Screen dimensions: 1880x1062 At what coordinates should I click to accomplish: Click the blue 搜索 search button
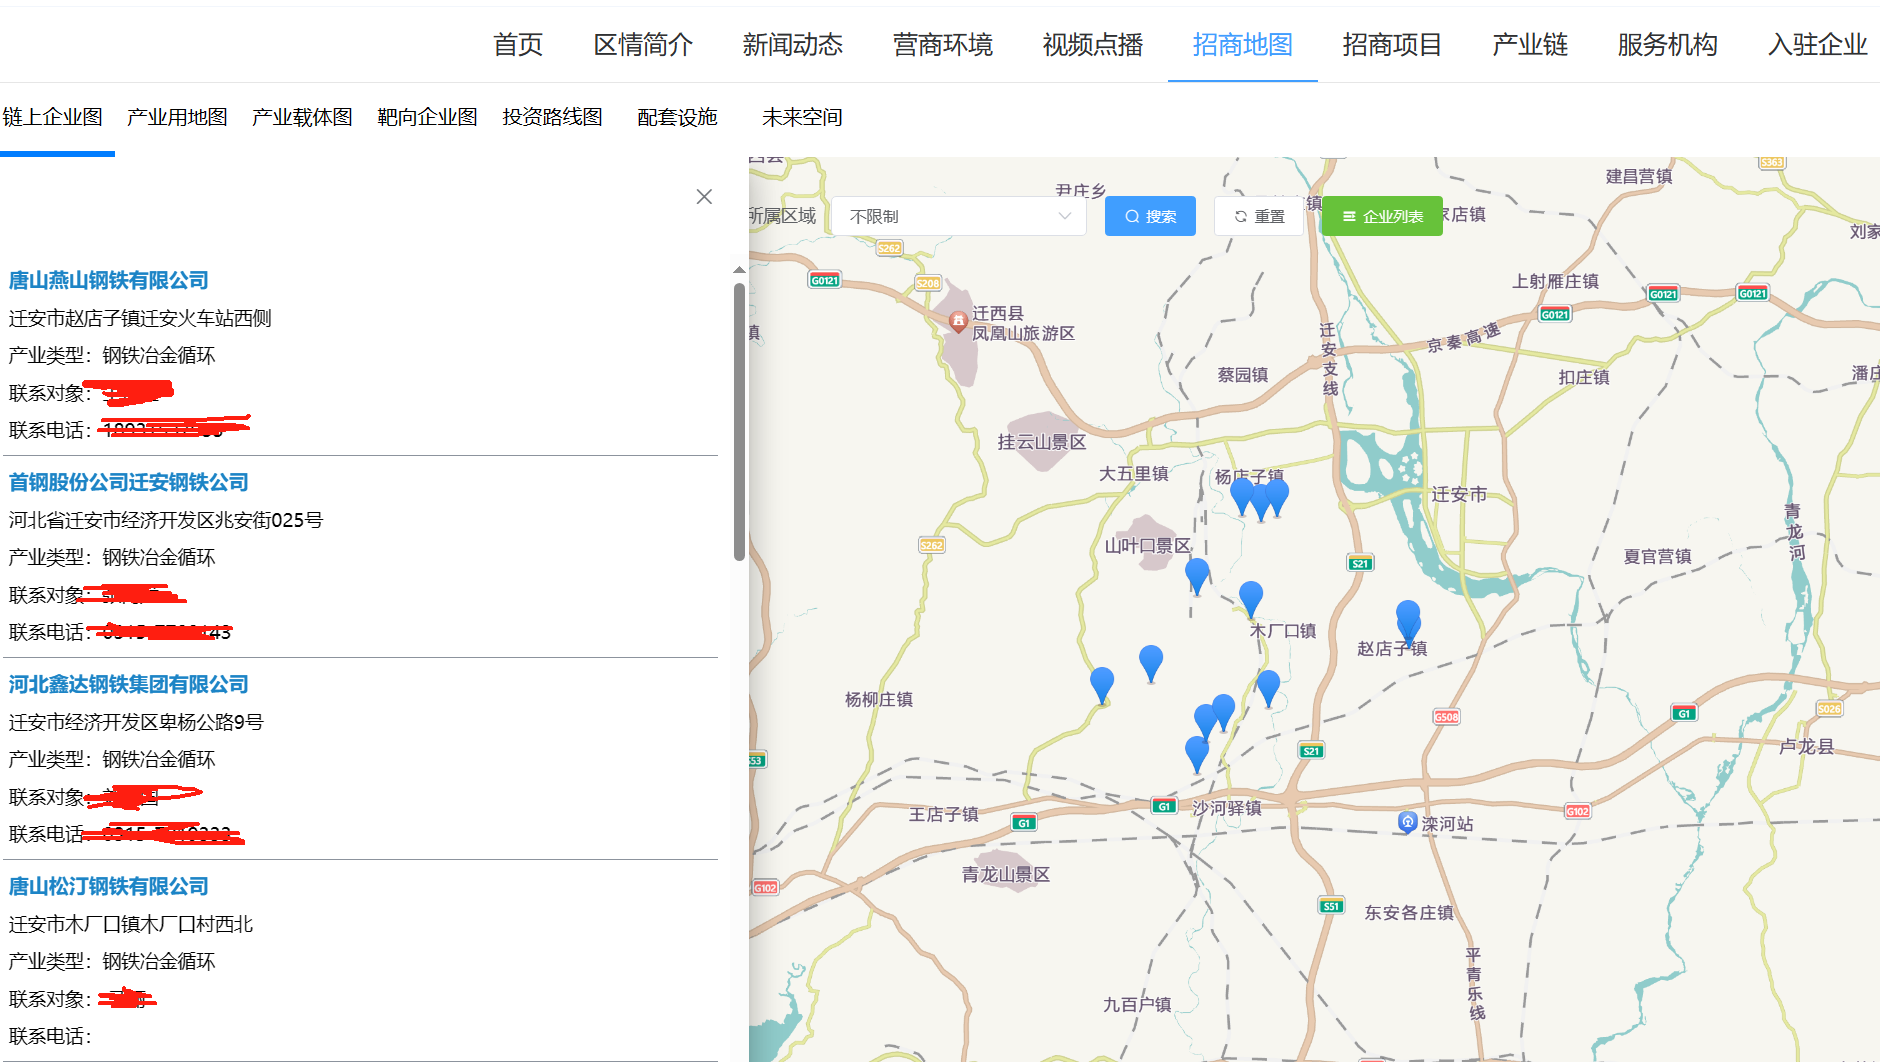tap(1150, 216)
